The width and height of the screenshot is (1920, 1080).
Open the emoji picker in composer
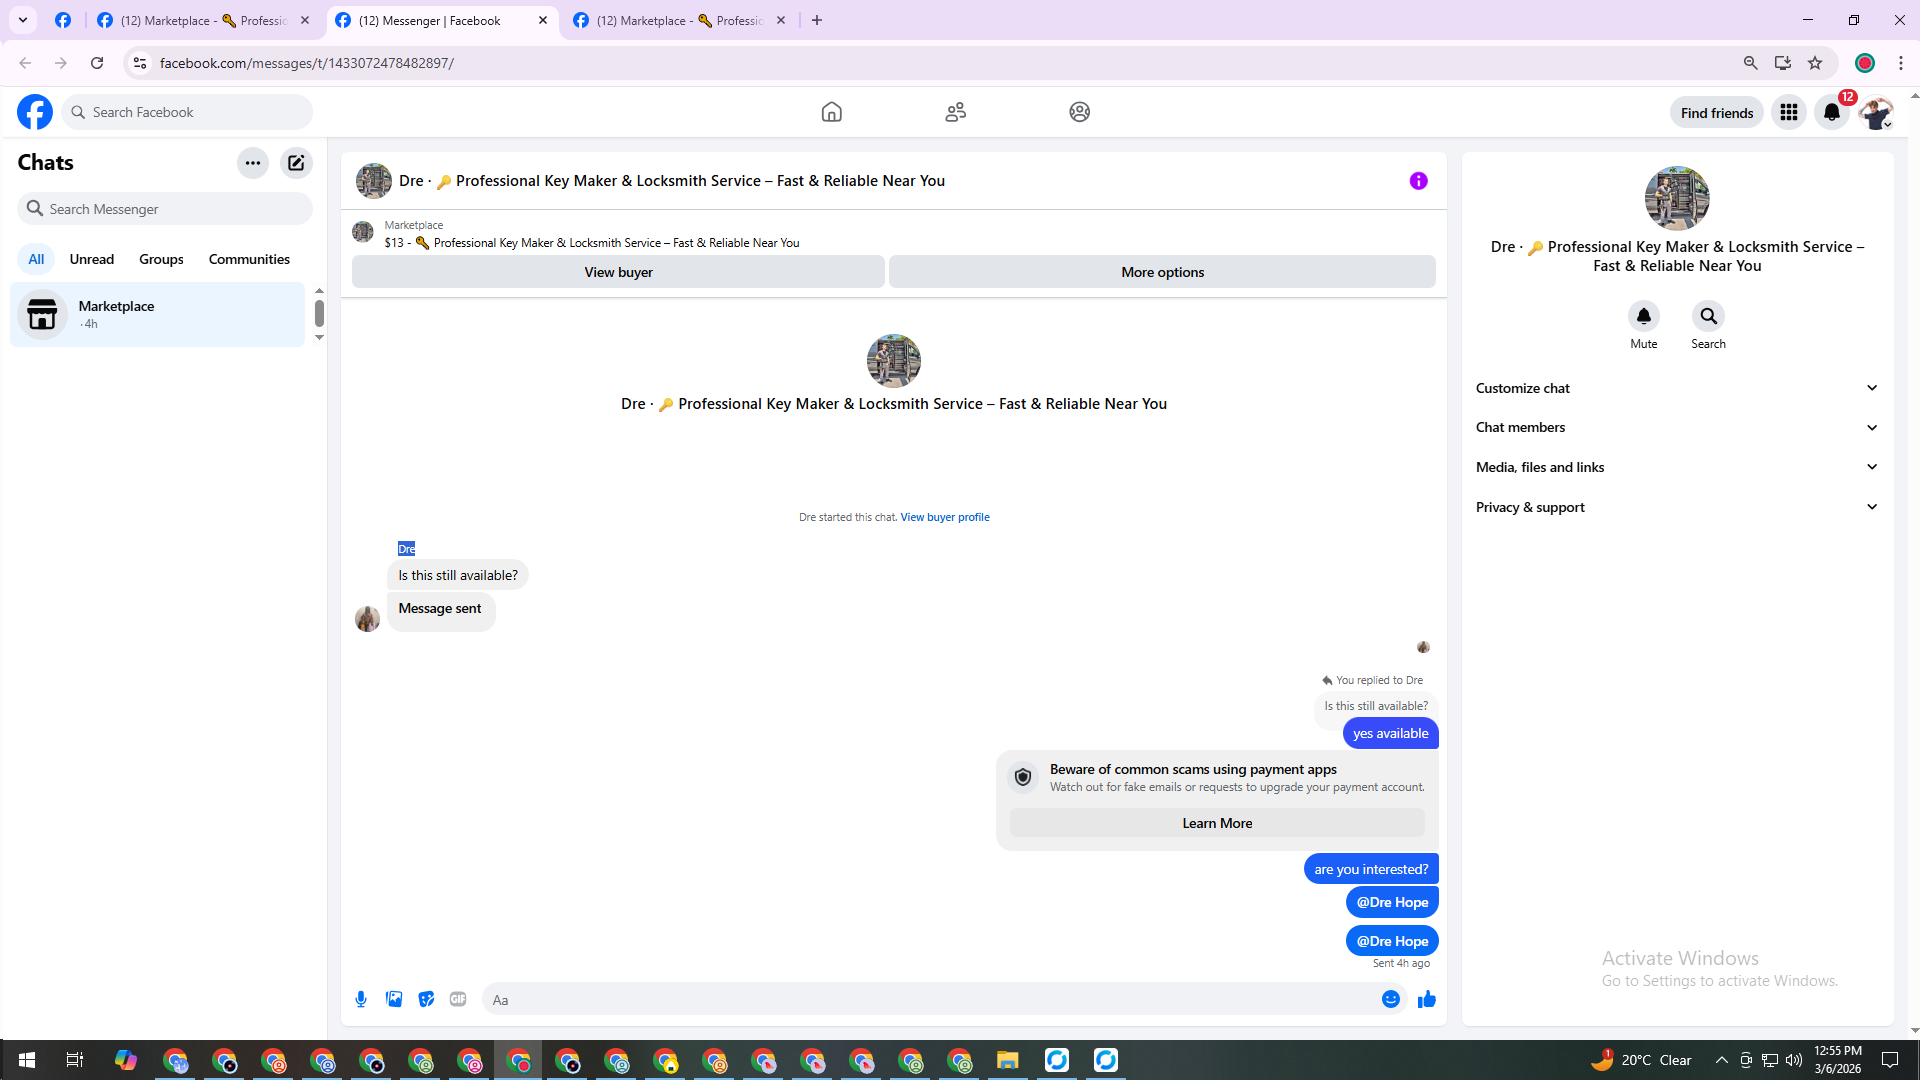(1390, 999)
